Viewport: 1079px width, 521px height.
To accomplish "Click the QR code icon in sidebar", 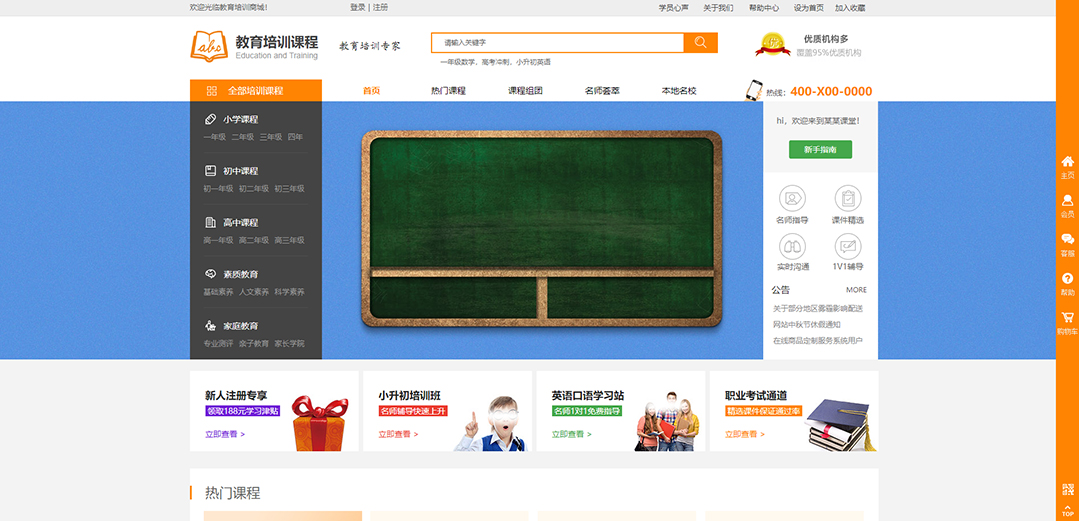I will (1067, 490).
